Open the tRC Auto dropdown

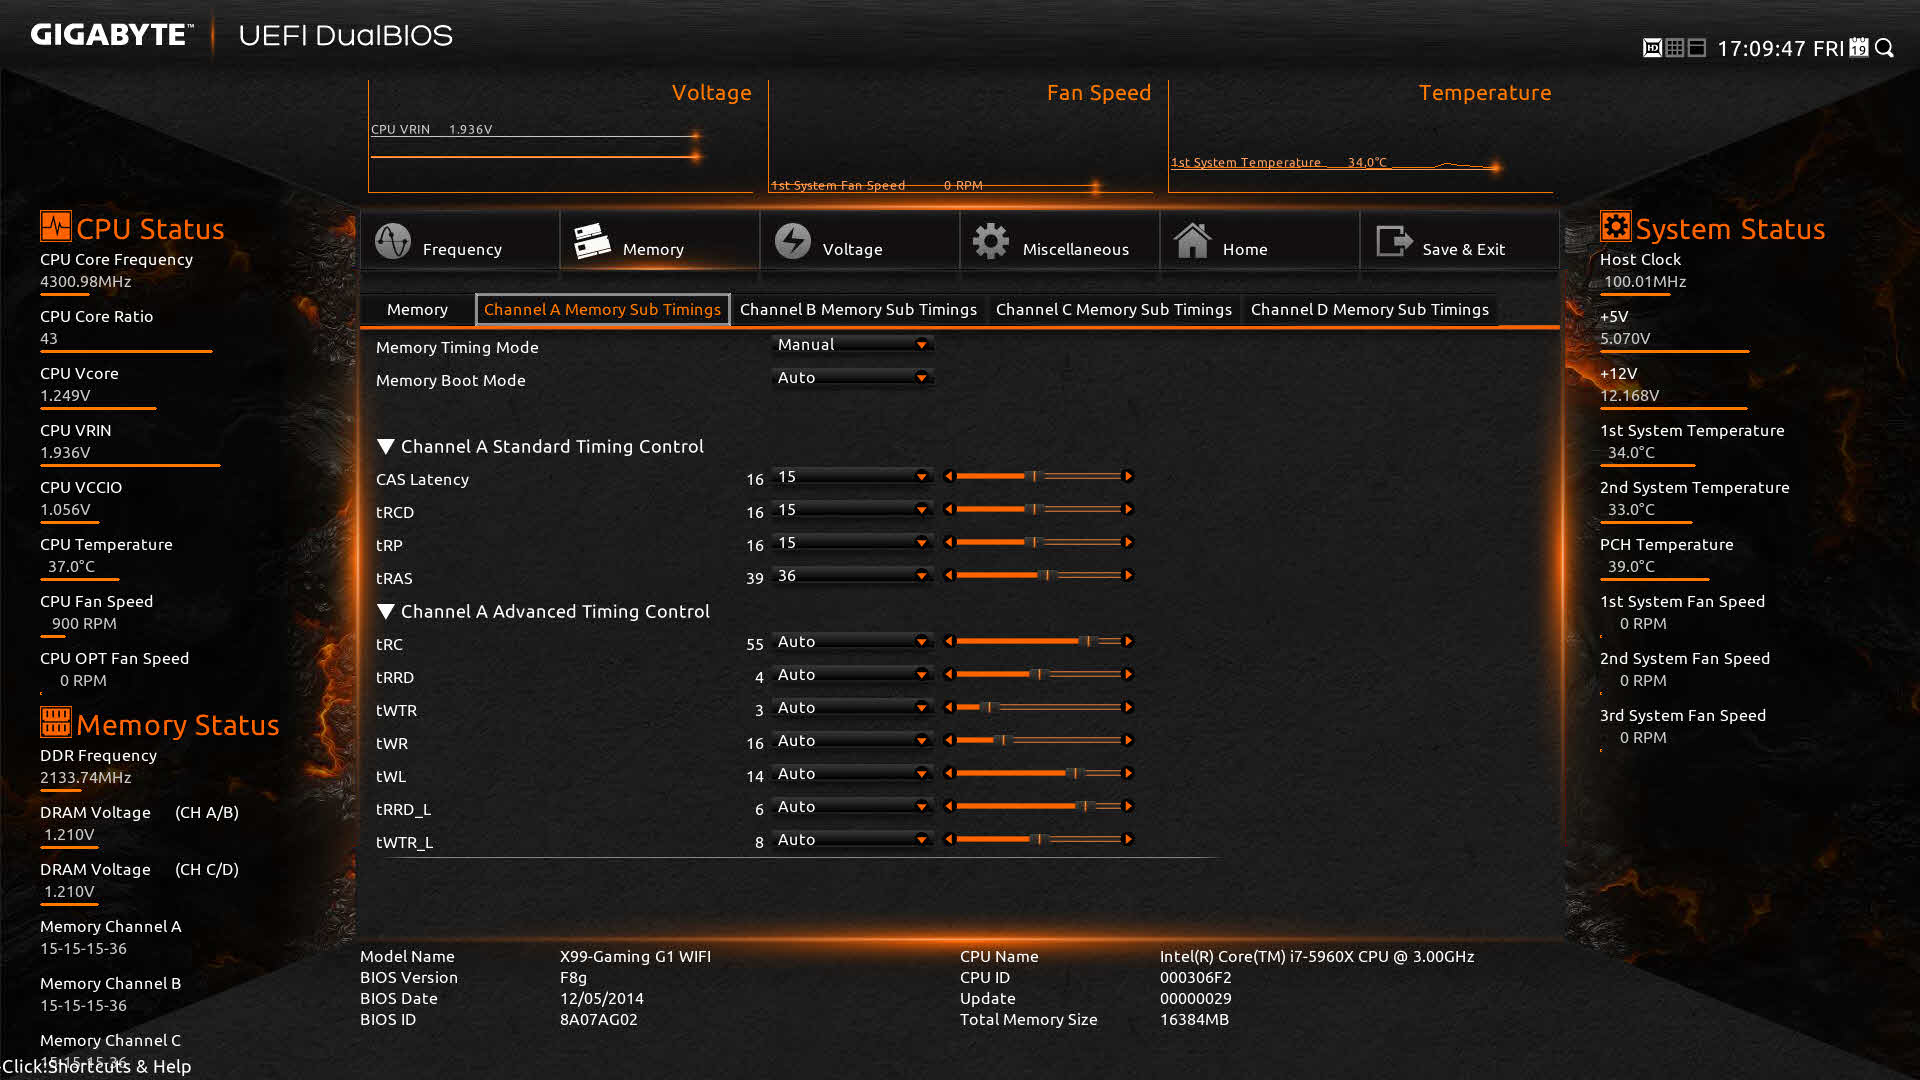point(853,641)
